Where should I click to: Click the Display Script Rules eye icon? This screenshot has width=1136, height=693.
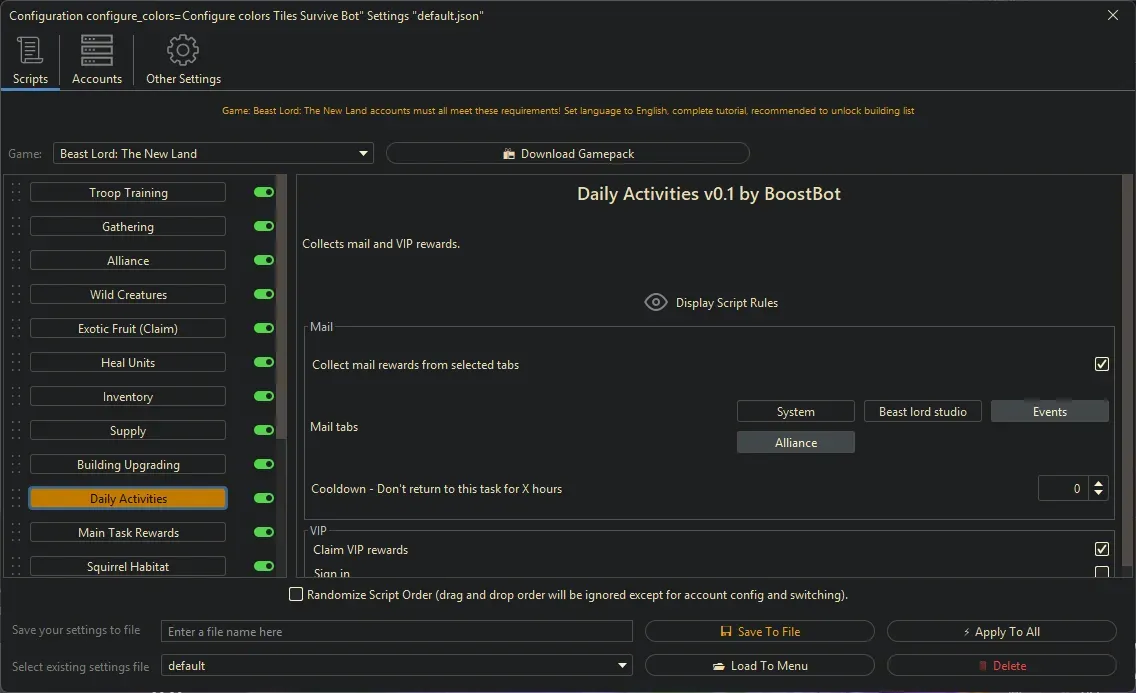click(656, 301)
